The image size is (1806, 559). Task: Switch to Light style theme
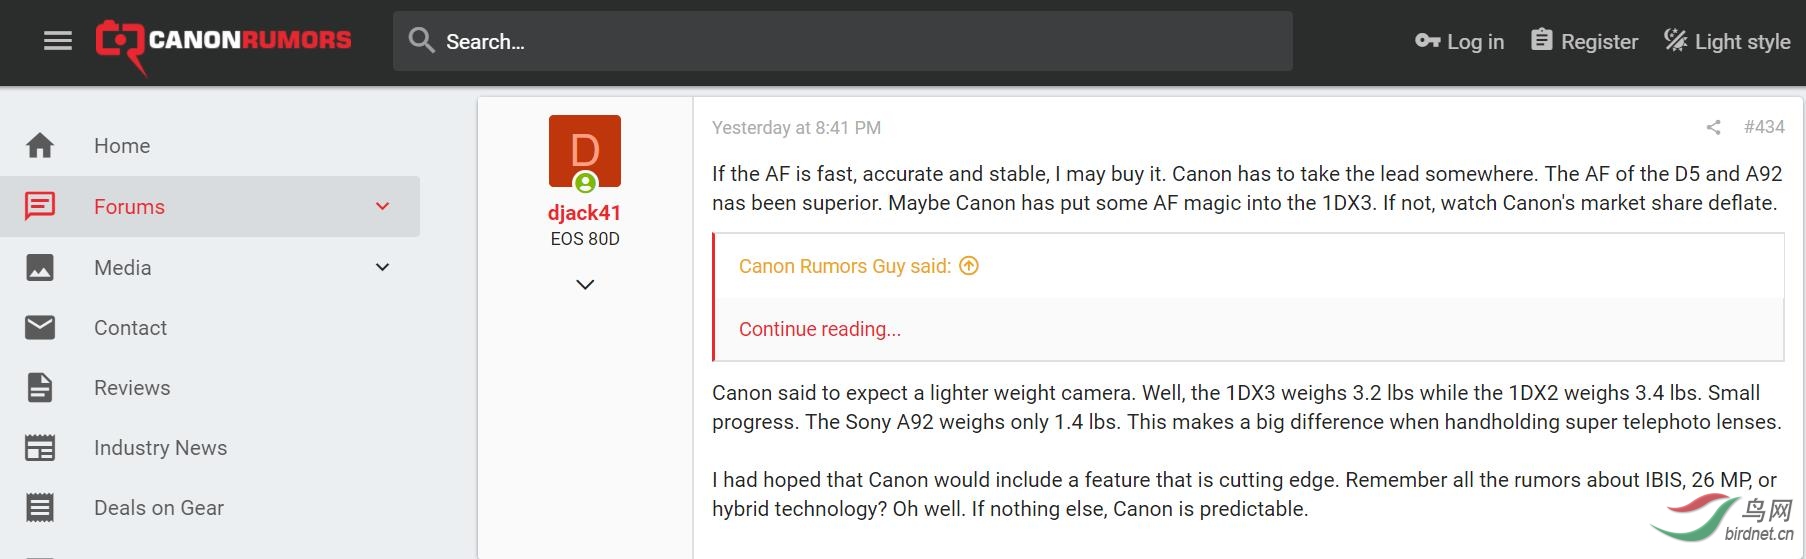[x=1727, y=42]
